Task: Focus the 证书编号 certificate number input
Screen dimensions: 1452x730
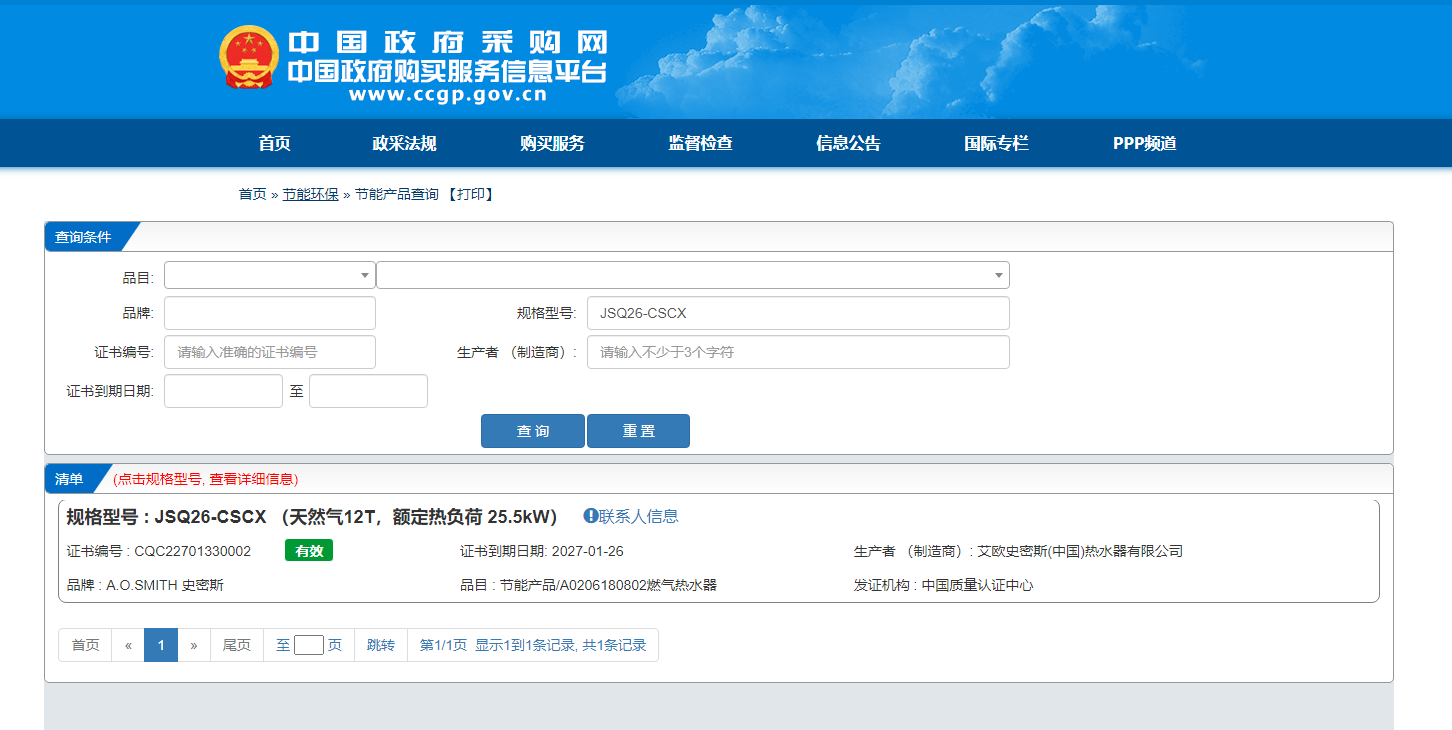Action: coord(270,352)
